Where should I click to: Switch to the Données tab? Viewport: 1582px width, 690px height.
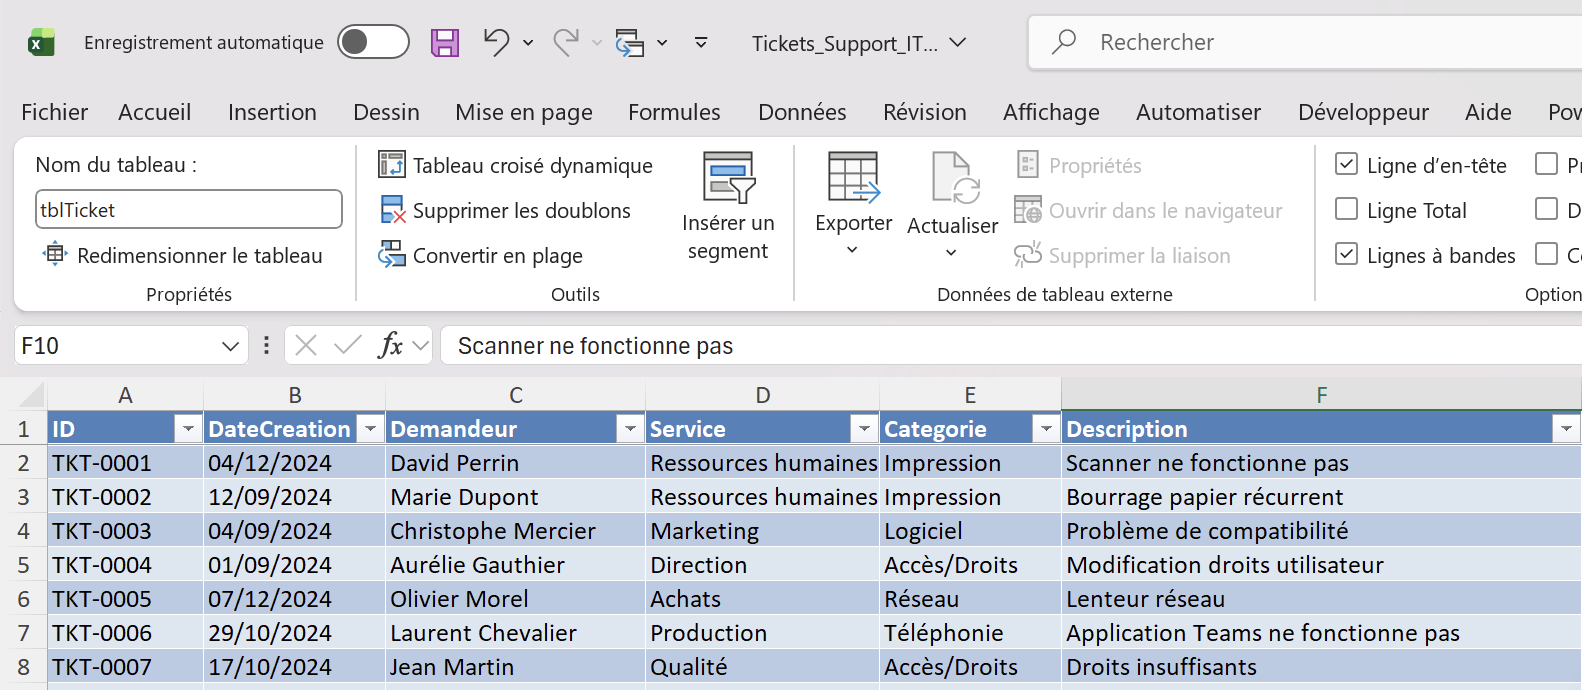[802, 112]
